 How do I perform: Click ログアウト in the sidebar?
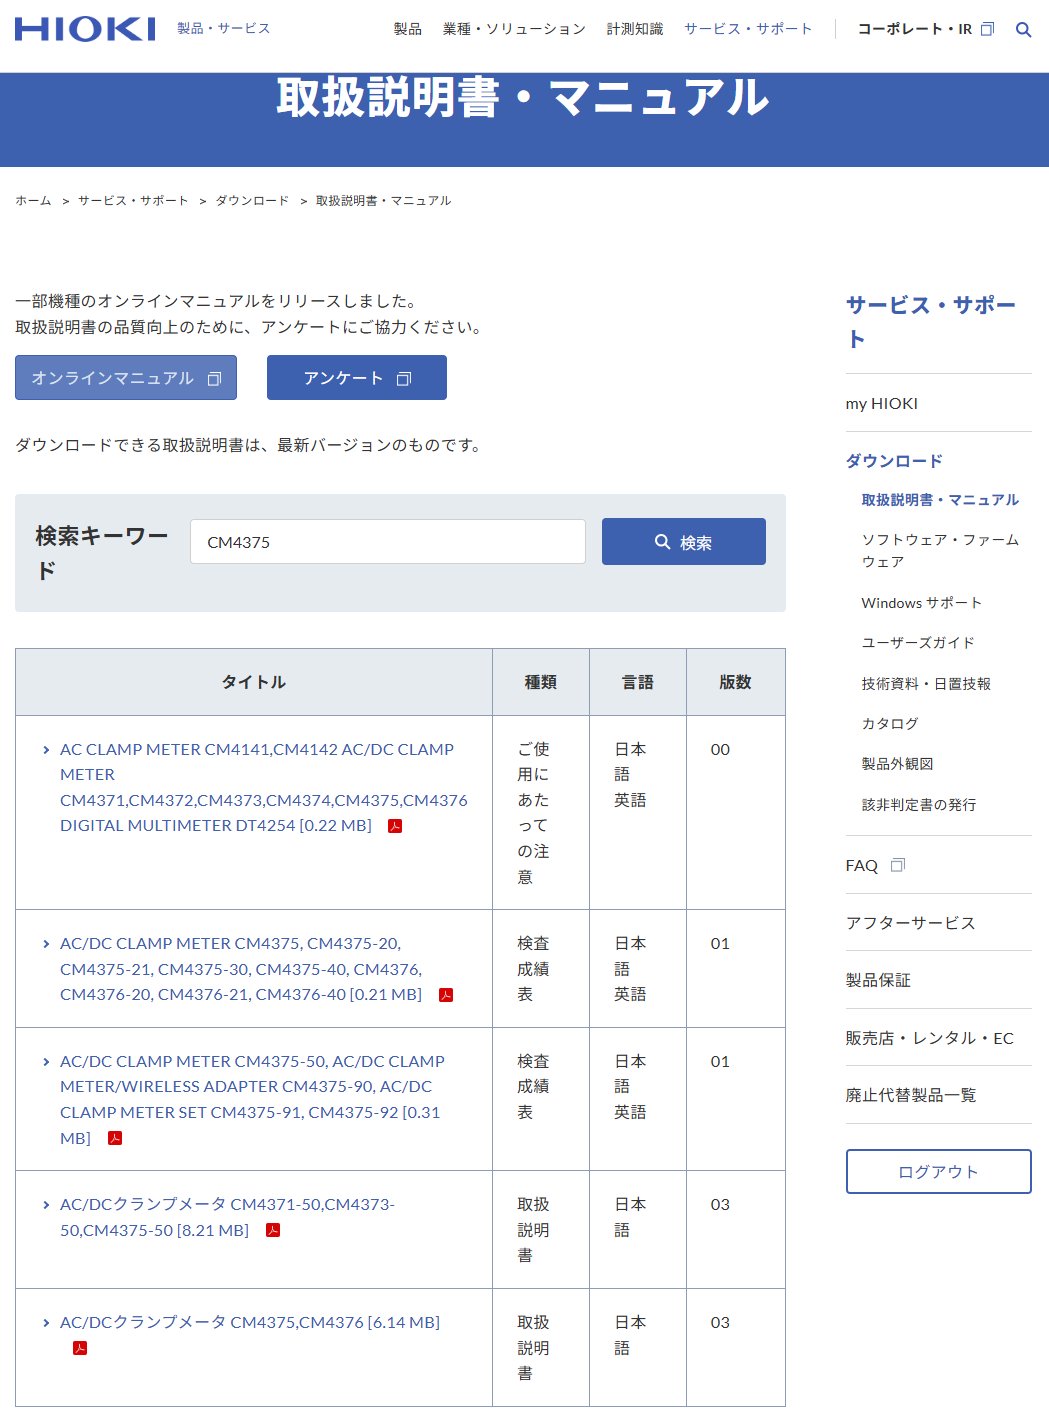point(938,1171)
